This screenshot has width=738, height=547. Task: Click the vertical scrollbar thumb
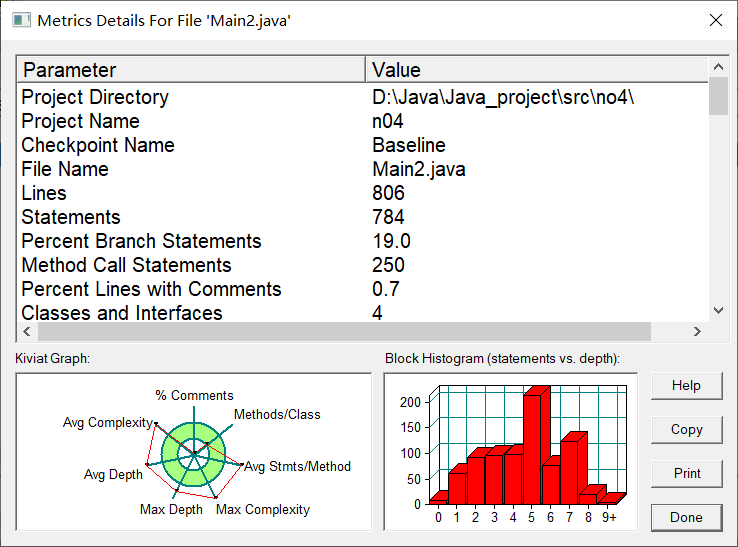tap(718, 96)
